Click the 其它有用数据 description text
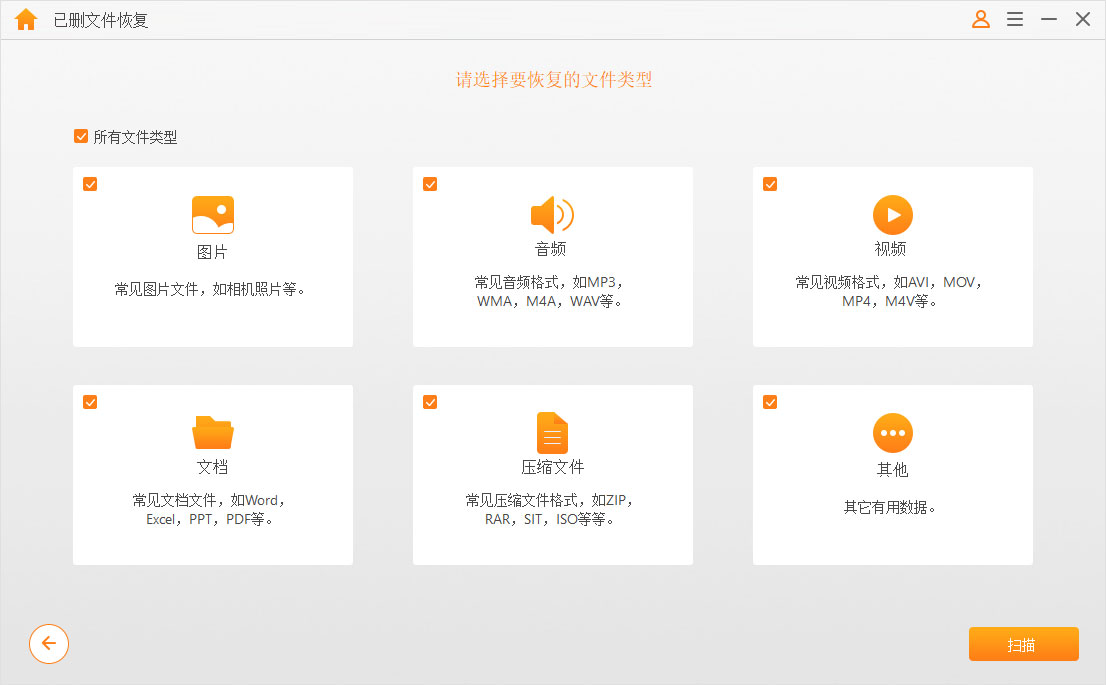1106x685 pixels. click(x=892, y=507)
